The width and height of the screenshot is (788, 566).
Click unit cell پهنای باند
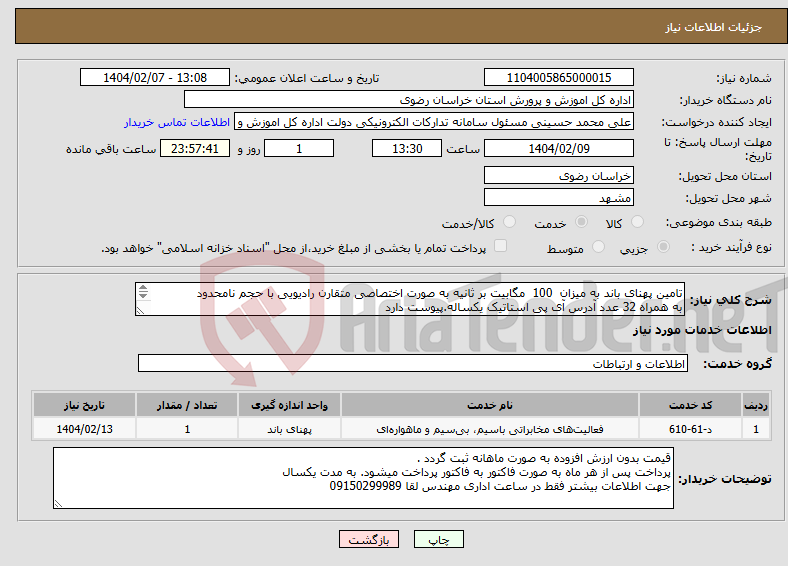tap(289, 429)
